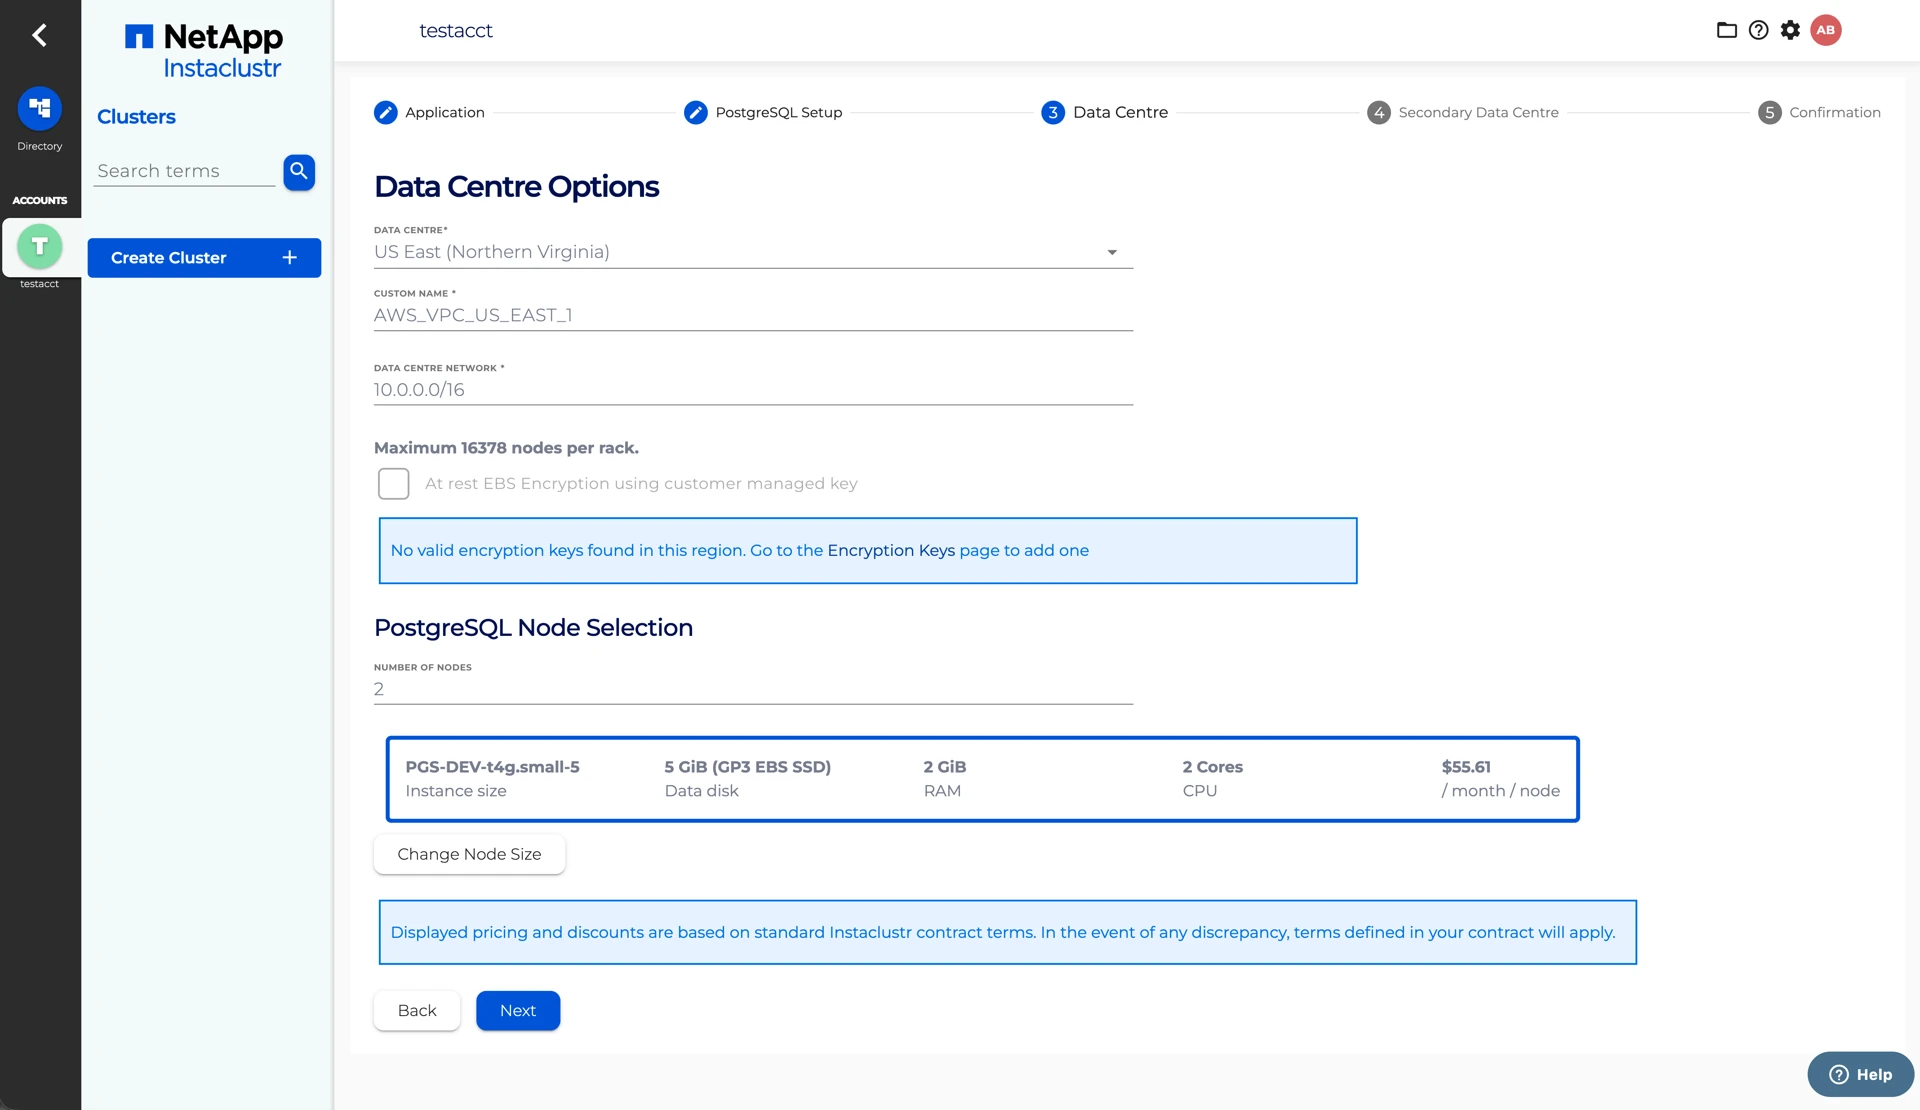Click the back arrow icon in sidebar
Screen dimensions: 1920x1110
[39, 36]
